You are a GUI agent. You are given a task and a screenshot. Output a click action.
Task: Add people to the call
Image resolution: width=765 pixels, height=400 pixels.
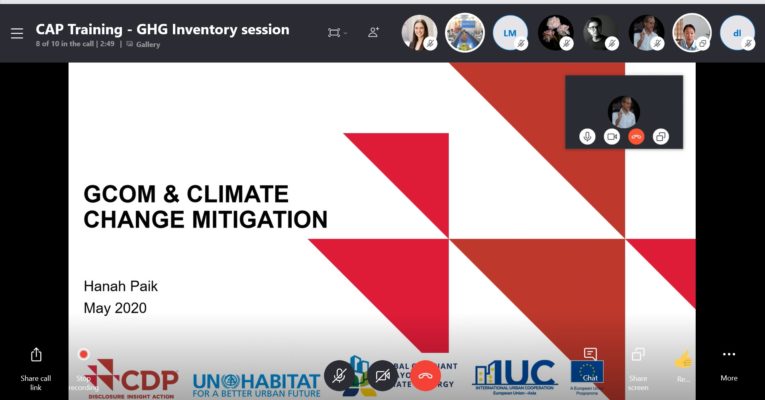pos(373,32)
